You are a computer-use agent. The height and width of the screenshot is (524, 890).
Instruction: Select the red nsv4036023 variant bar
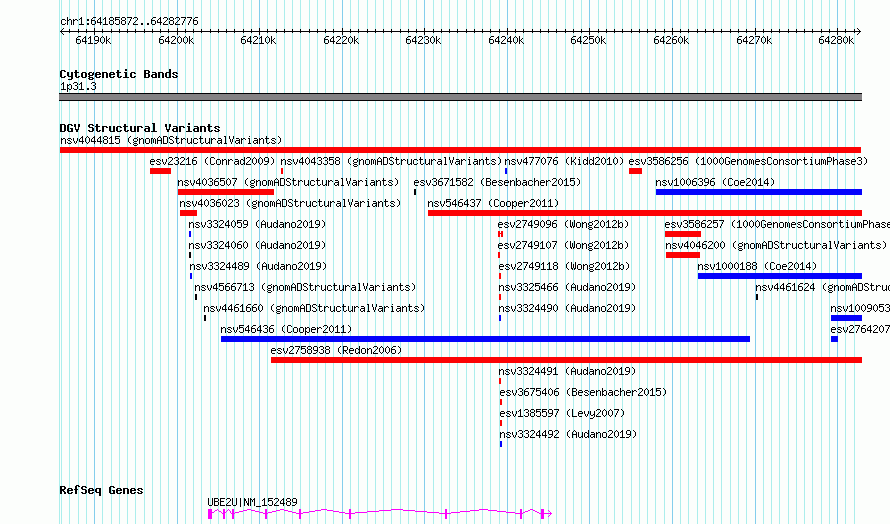click(188, 213)
